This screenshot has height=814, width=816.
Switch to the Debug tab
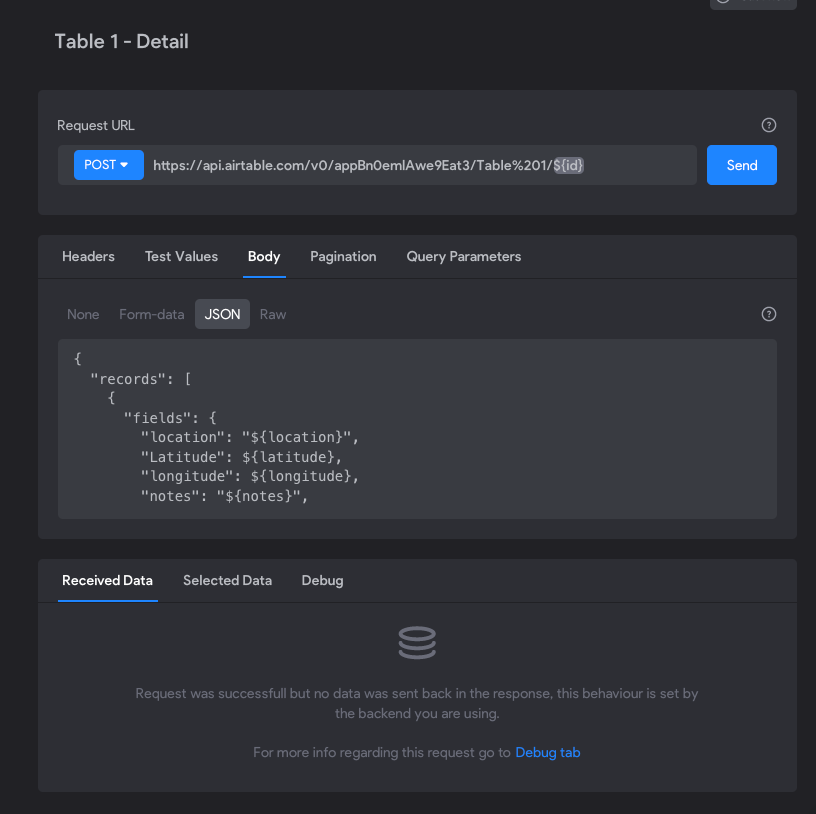tap(322, 581)
